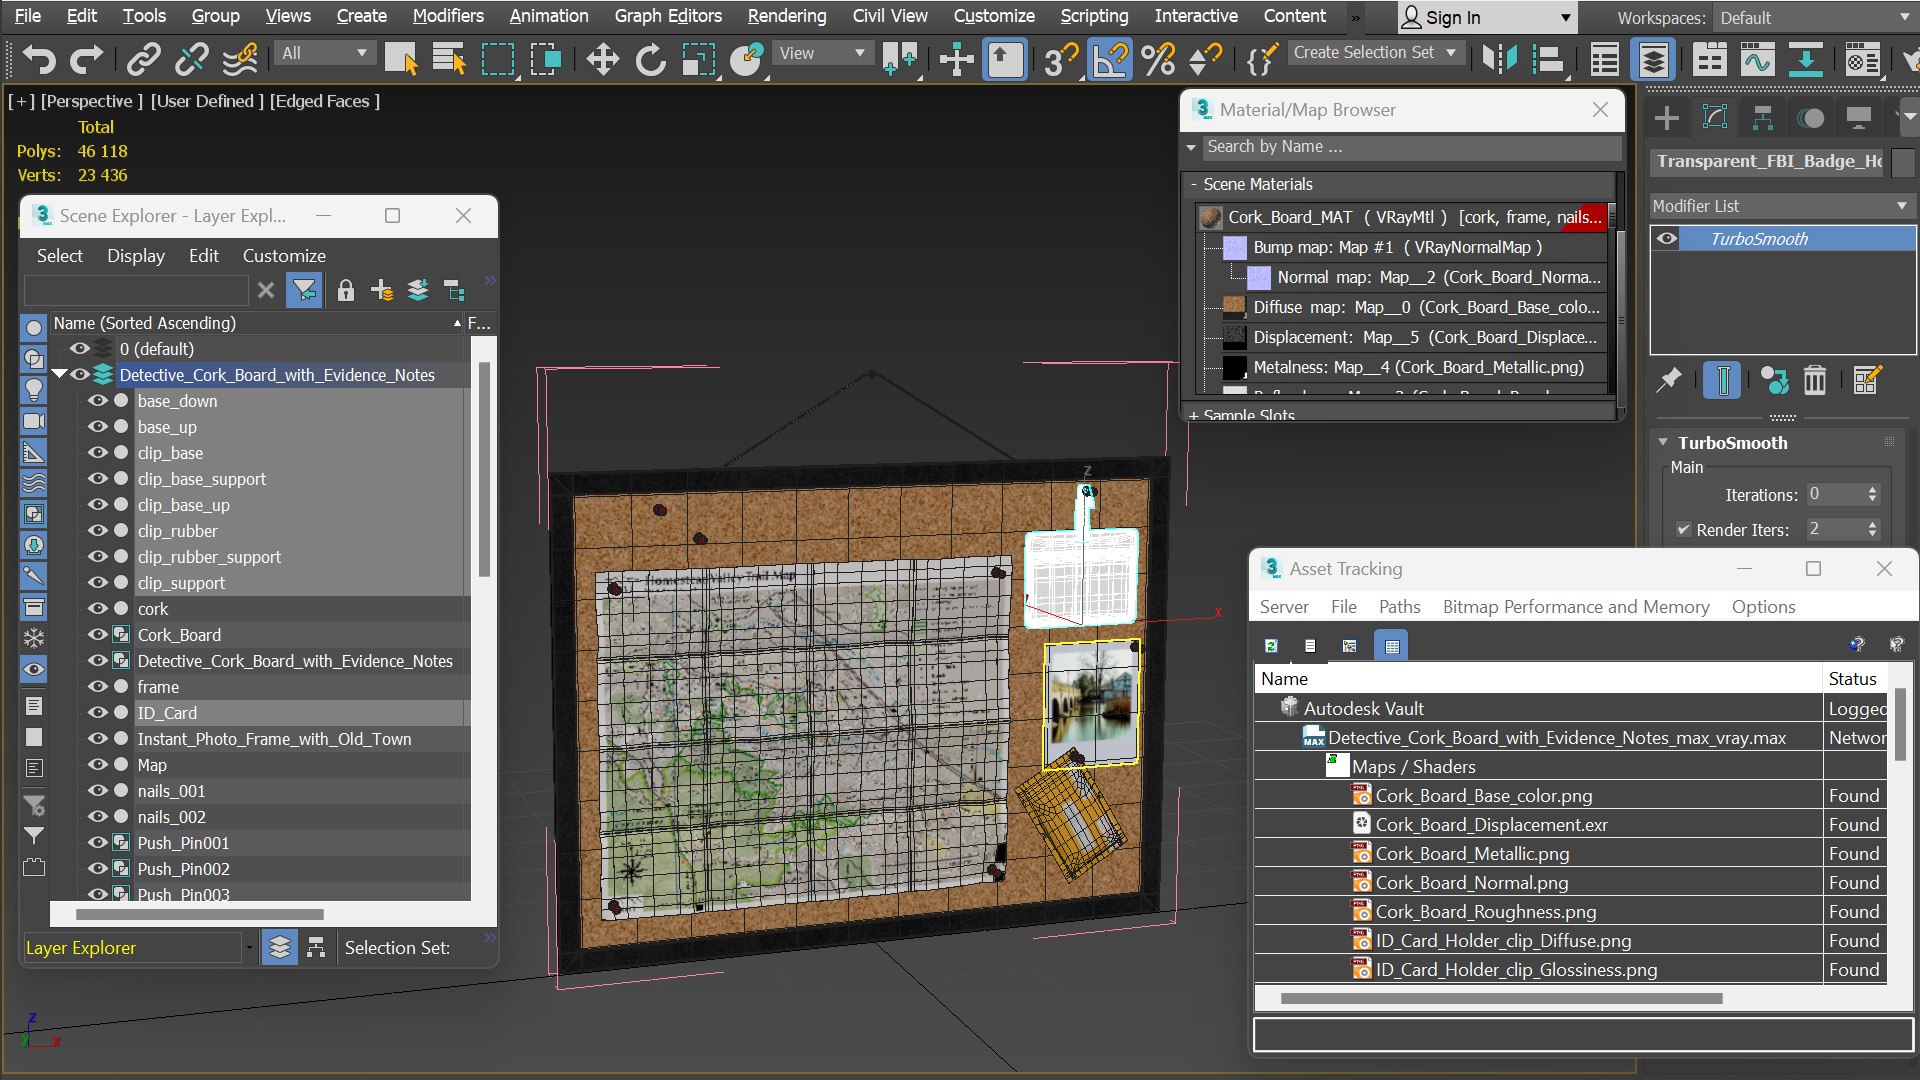Click the Mirror tool icon

click(1500, 60)
